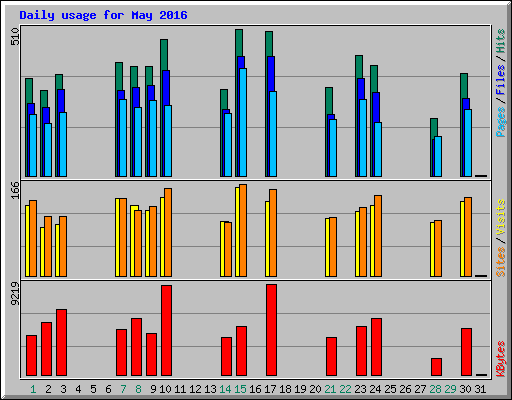Select day 27 on the date axis
The width and height of the screenshot is (512, 400).
(x=420, y=389)
